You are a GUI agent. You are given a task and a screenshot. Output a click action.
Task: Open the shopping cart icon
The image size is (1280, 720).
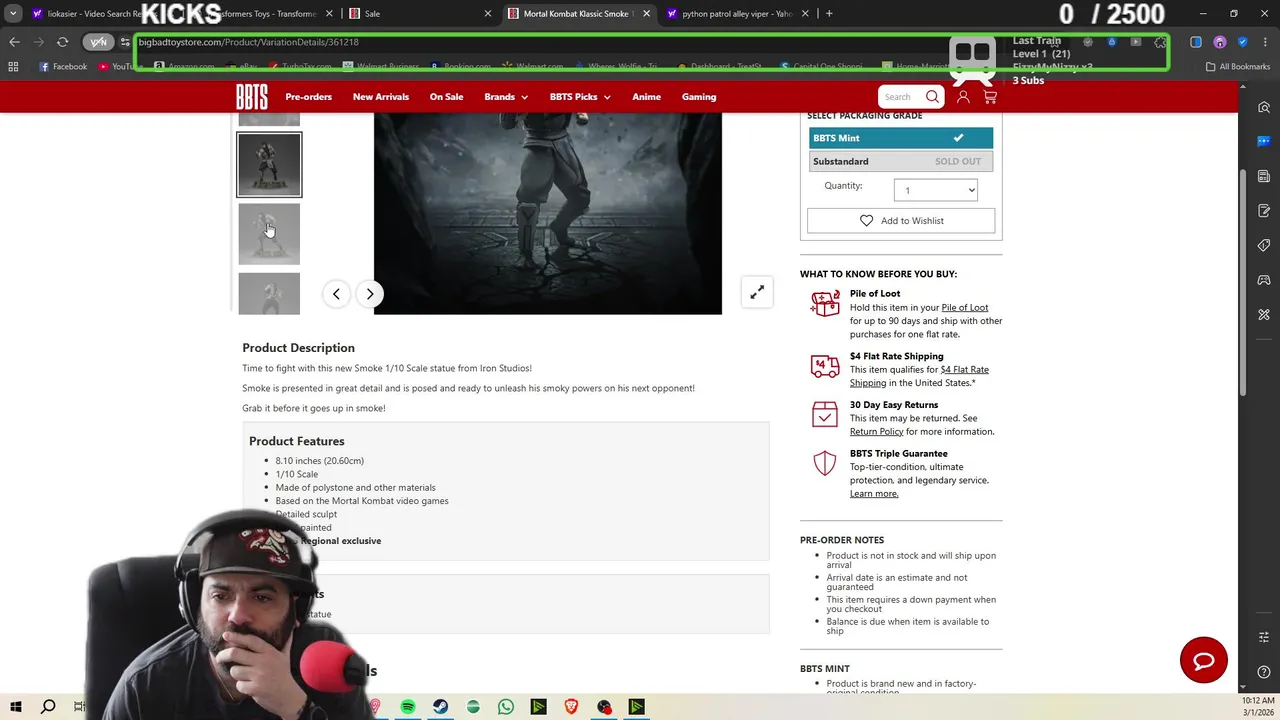click(x=990, y=97)
